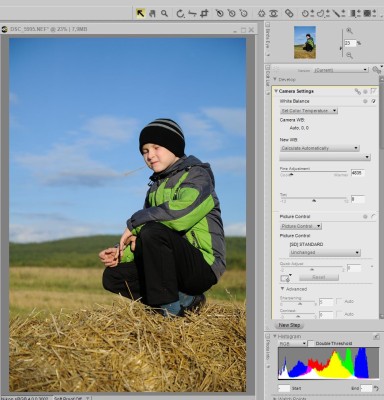Select the Auto Retouch Brush tool
Screen dimensions: 384x400
[x=289, y=13]
